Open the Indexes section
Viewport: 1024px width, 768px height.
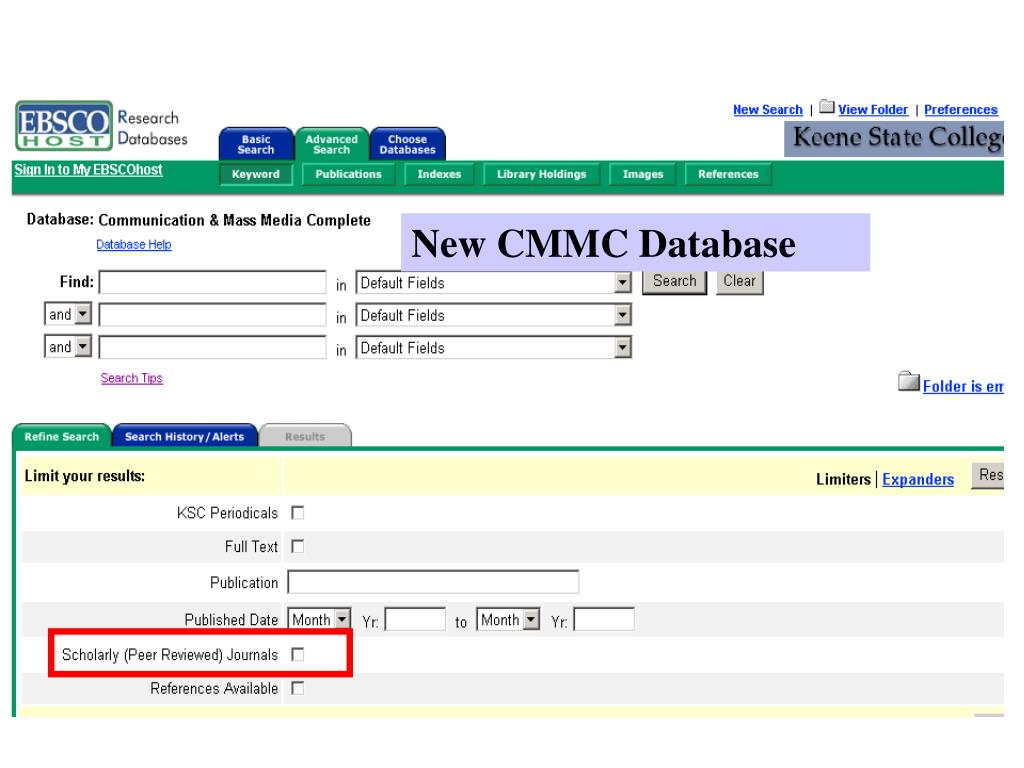(440, 174)
